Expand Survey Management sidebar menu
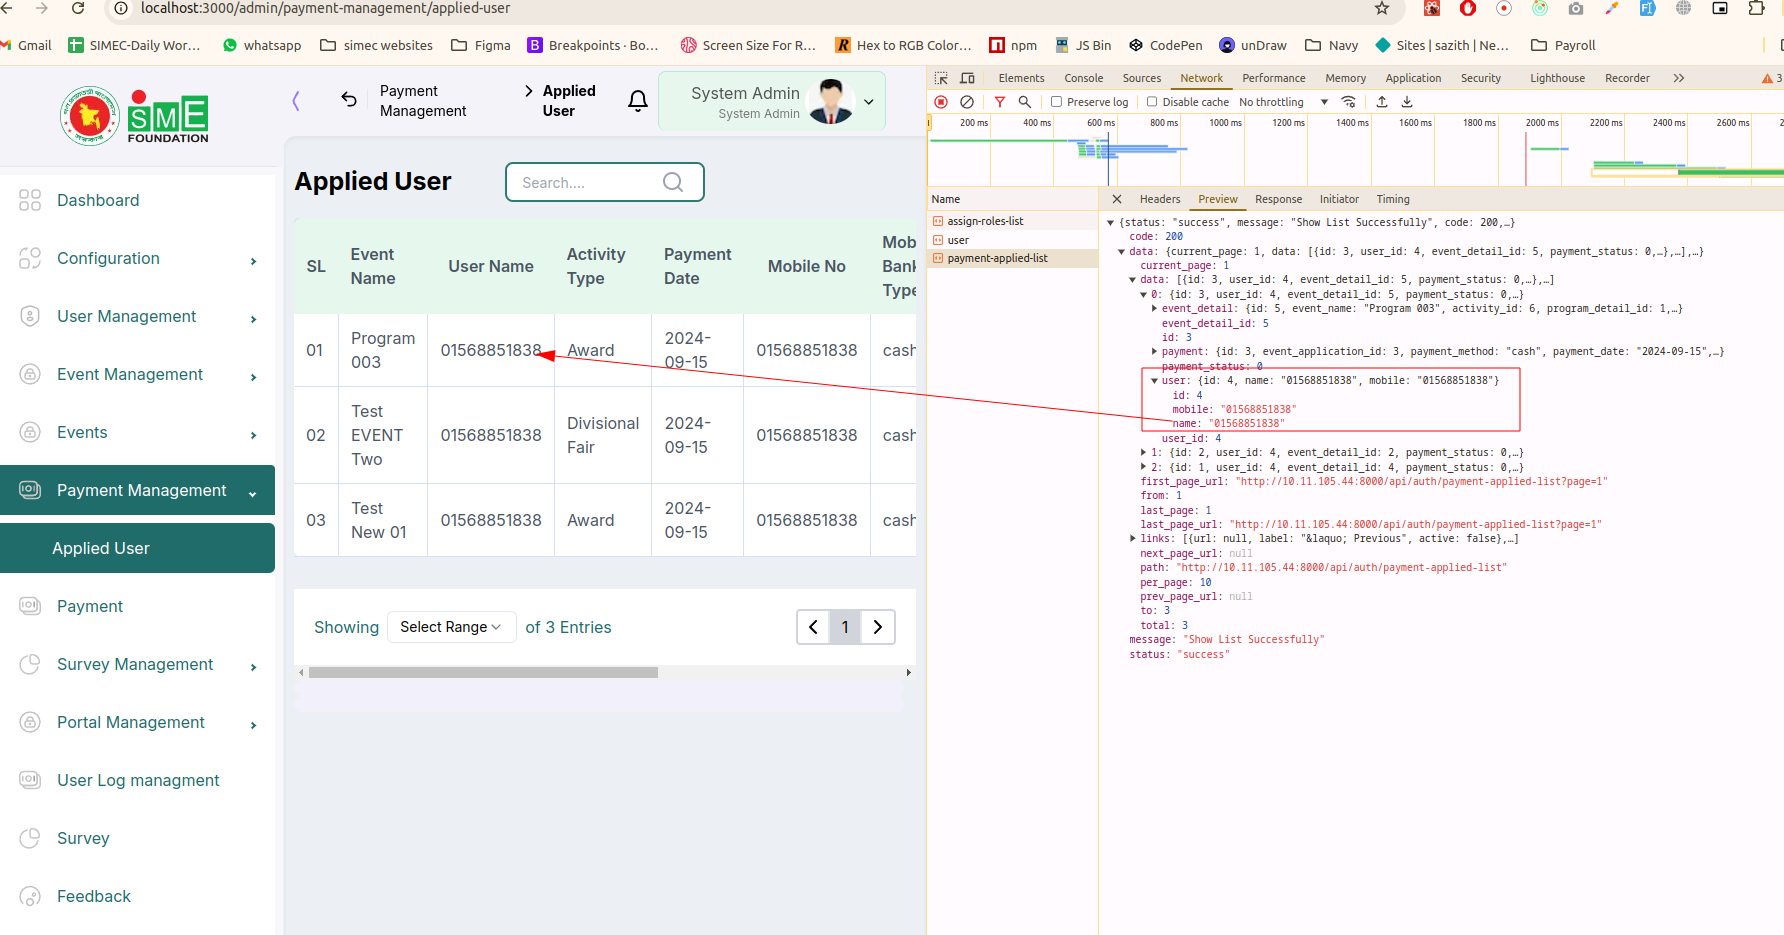Screen dimensions: 1784x935 point(137,664)
